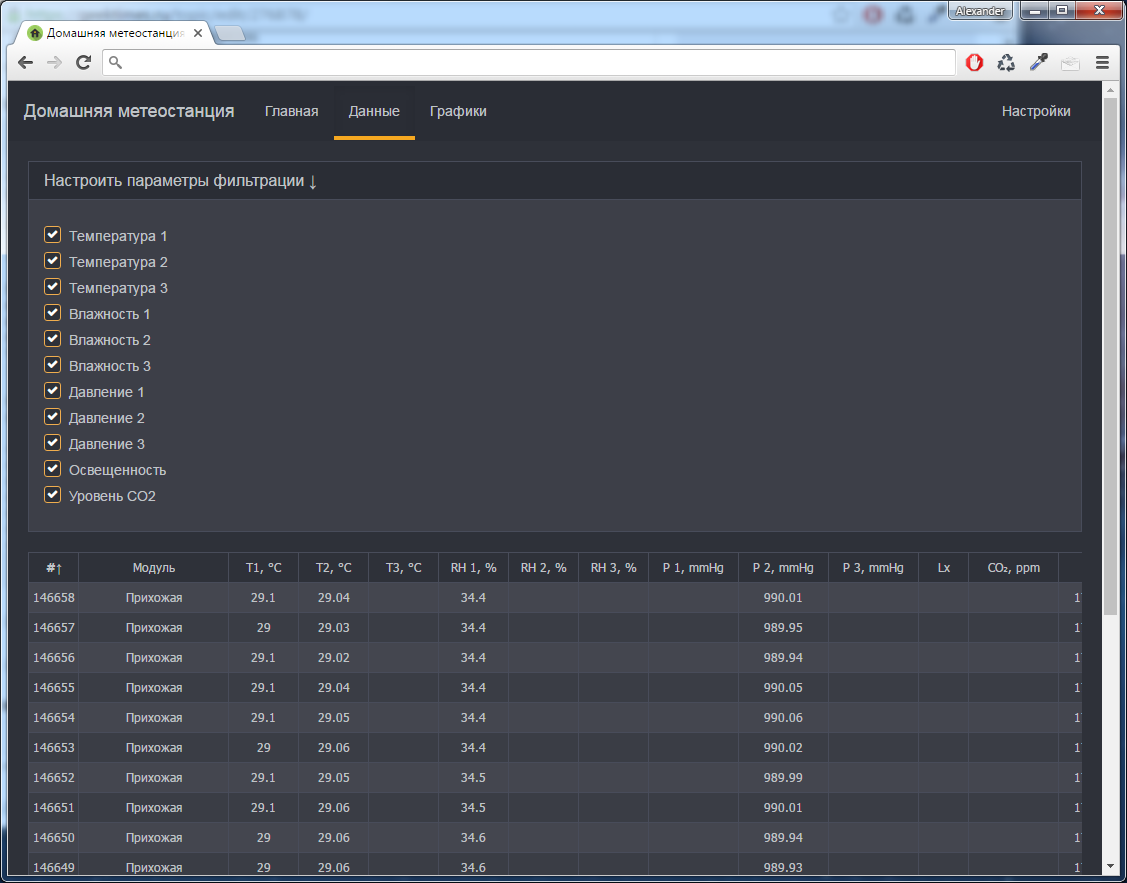
Task: Click the Alexander profile button
Action: point(980,11)
